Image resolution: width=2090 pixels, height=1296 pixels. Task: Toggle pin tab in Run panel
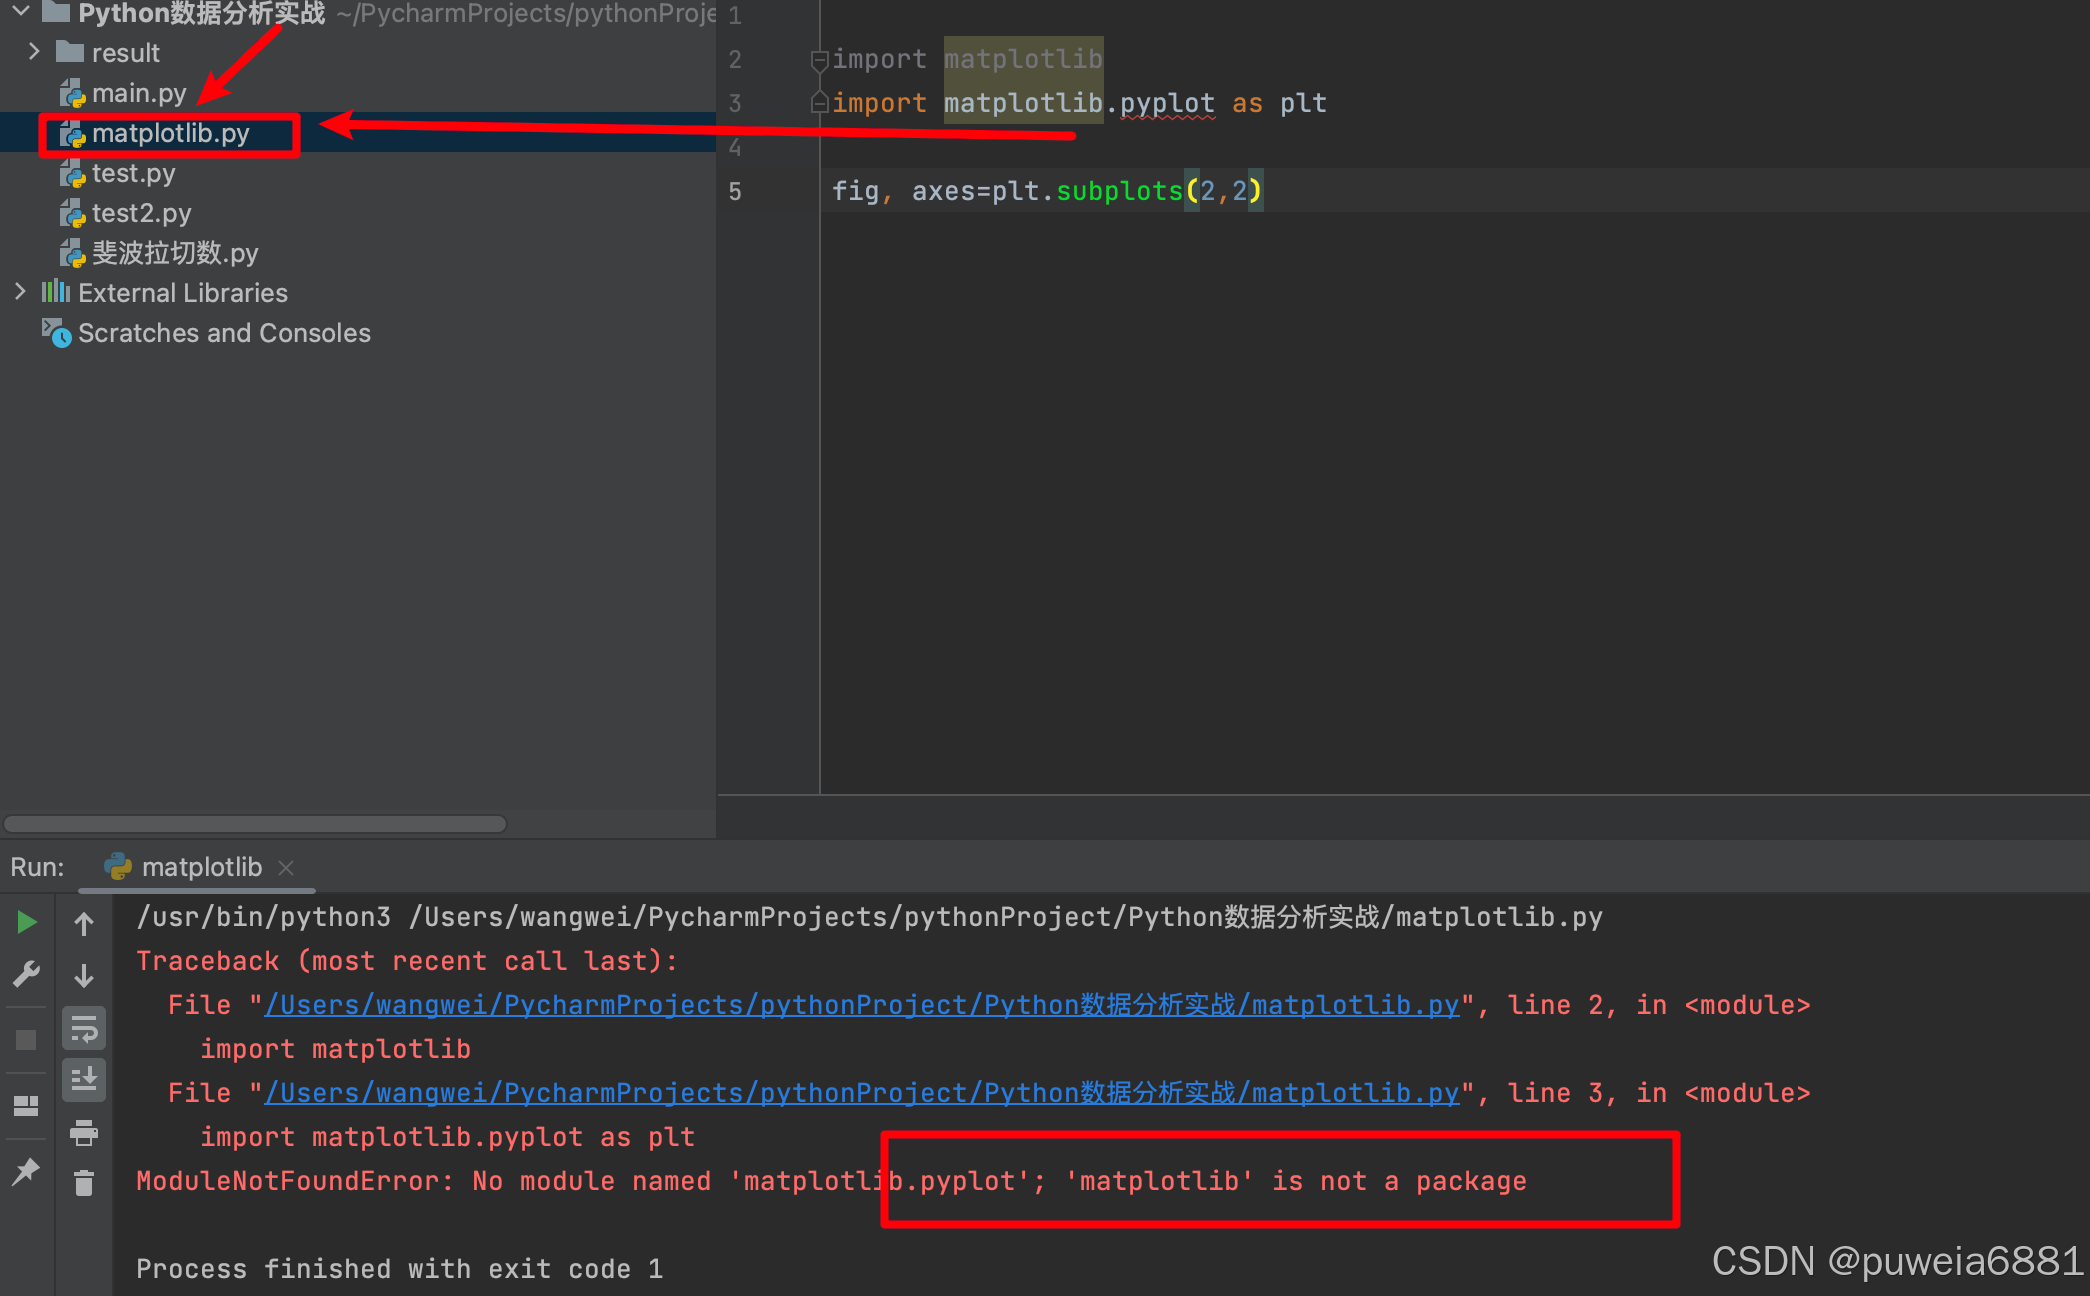point(27,1171)
